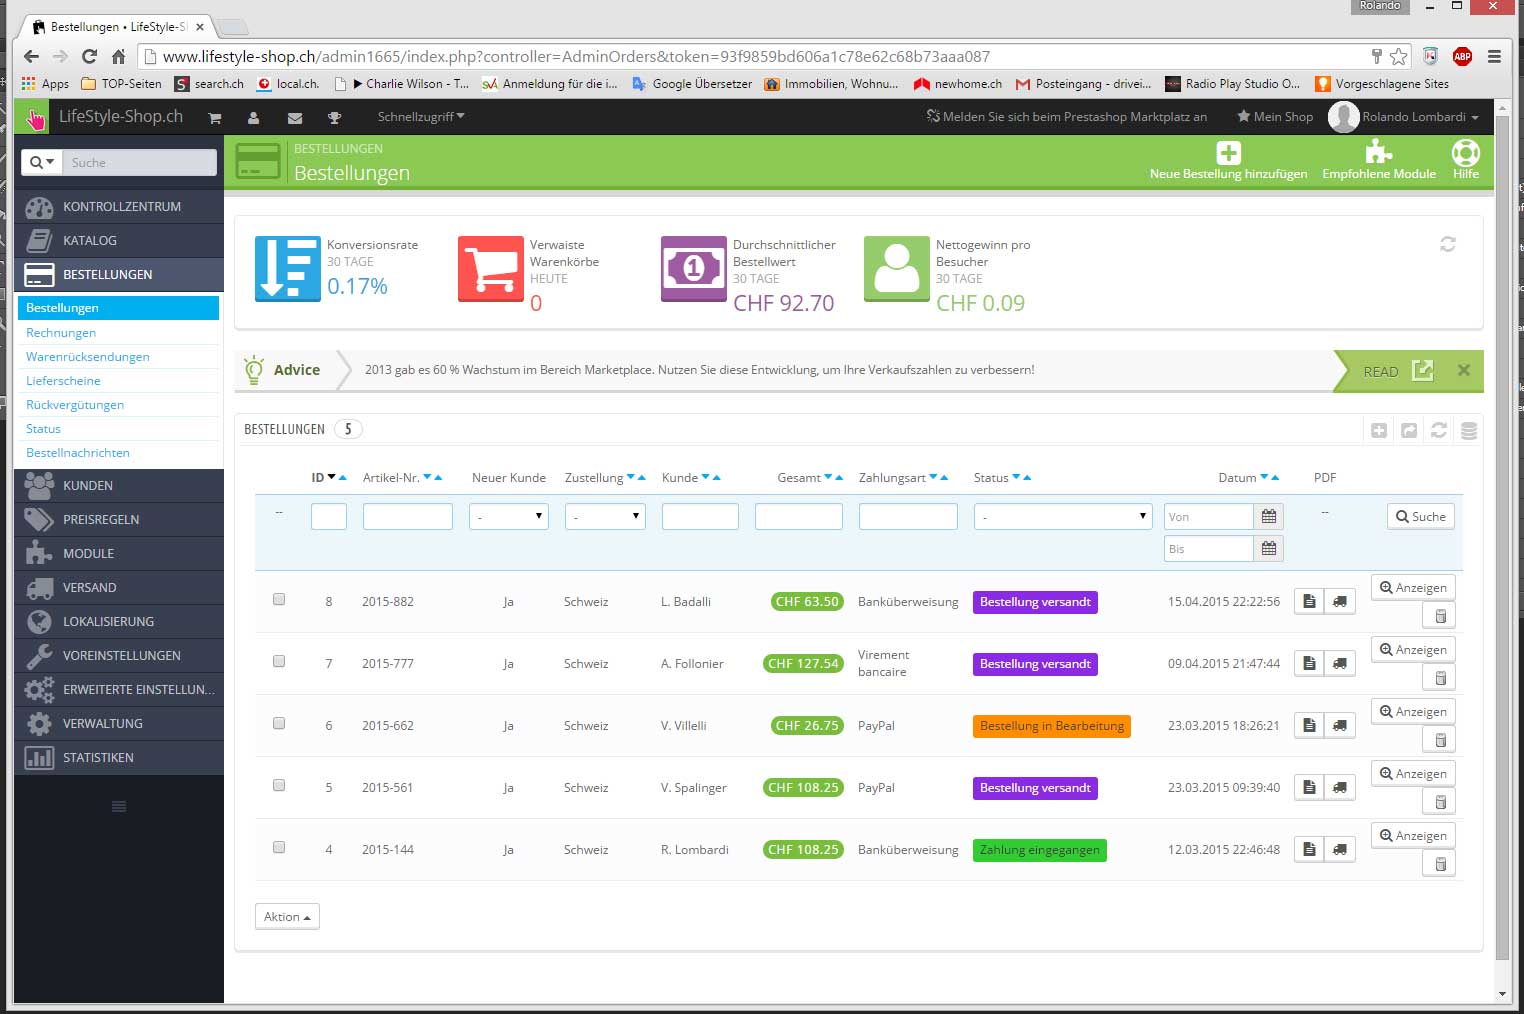The image size is (1524, 1014).
Task: Click the Artikel-Nr. filter input field
Action: 408,516
